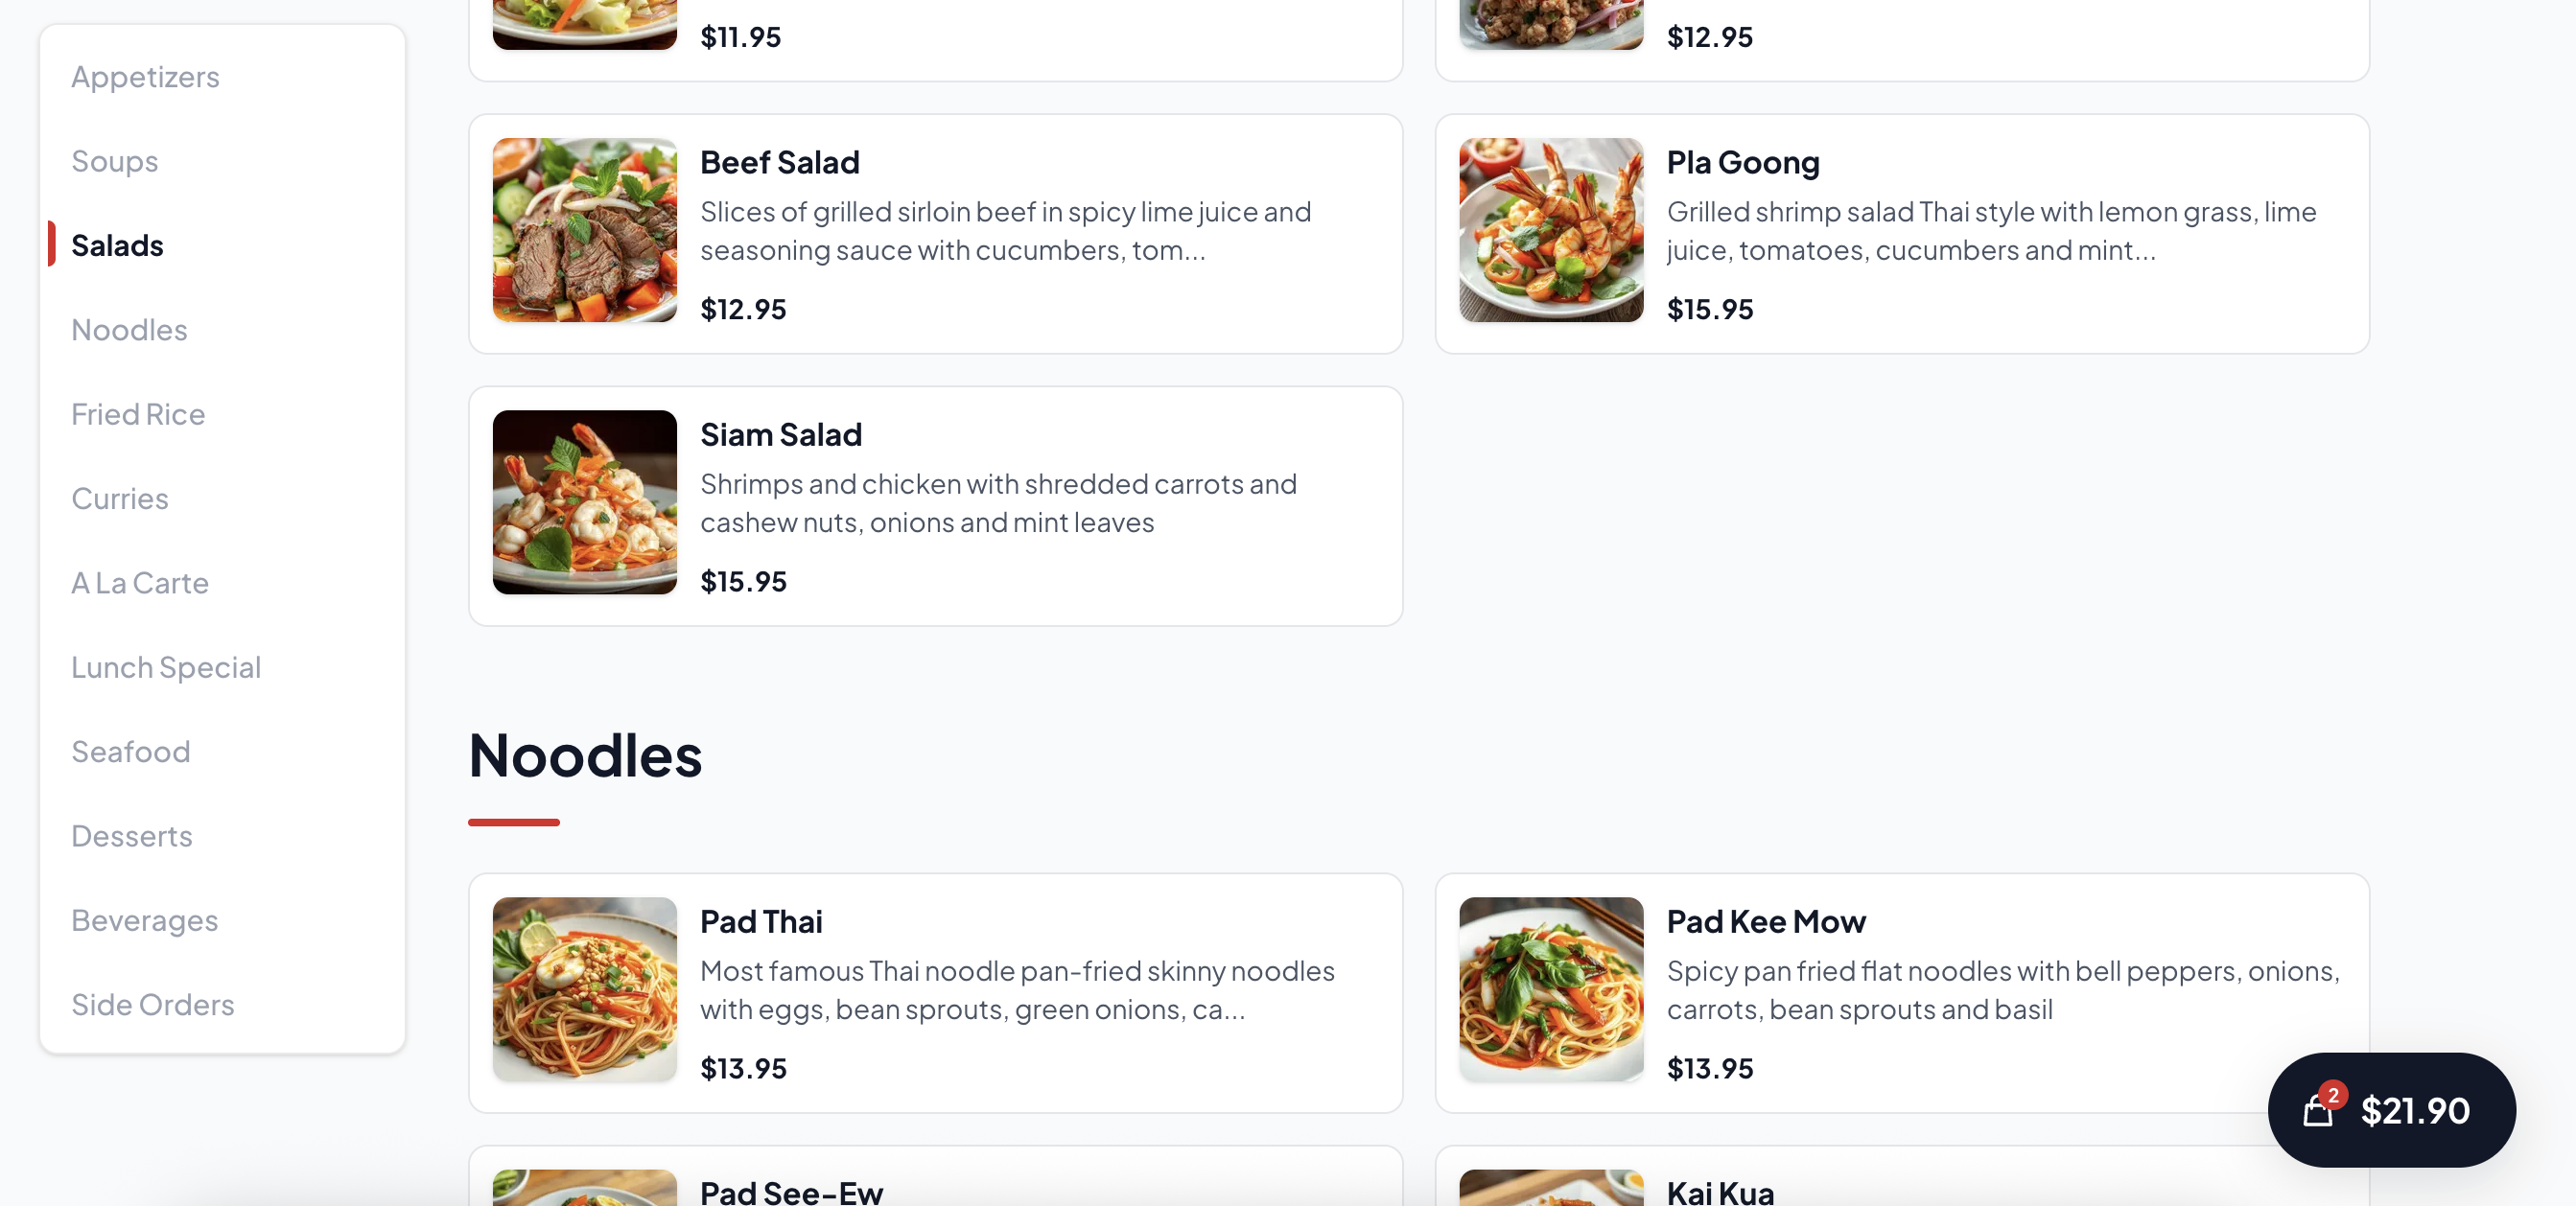Browse the Lunch Special menu
2576x1206 pixels.
pos(166,666)
